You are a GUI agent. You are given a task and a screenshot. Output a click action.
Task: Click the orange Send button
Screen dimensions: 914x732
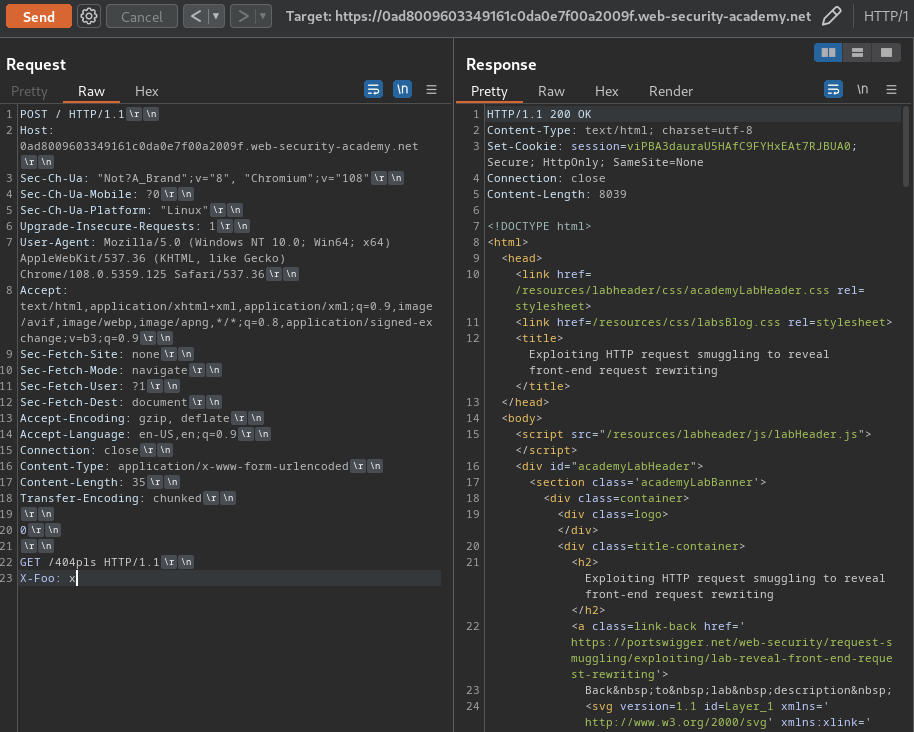38,16
